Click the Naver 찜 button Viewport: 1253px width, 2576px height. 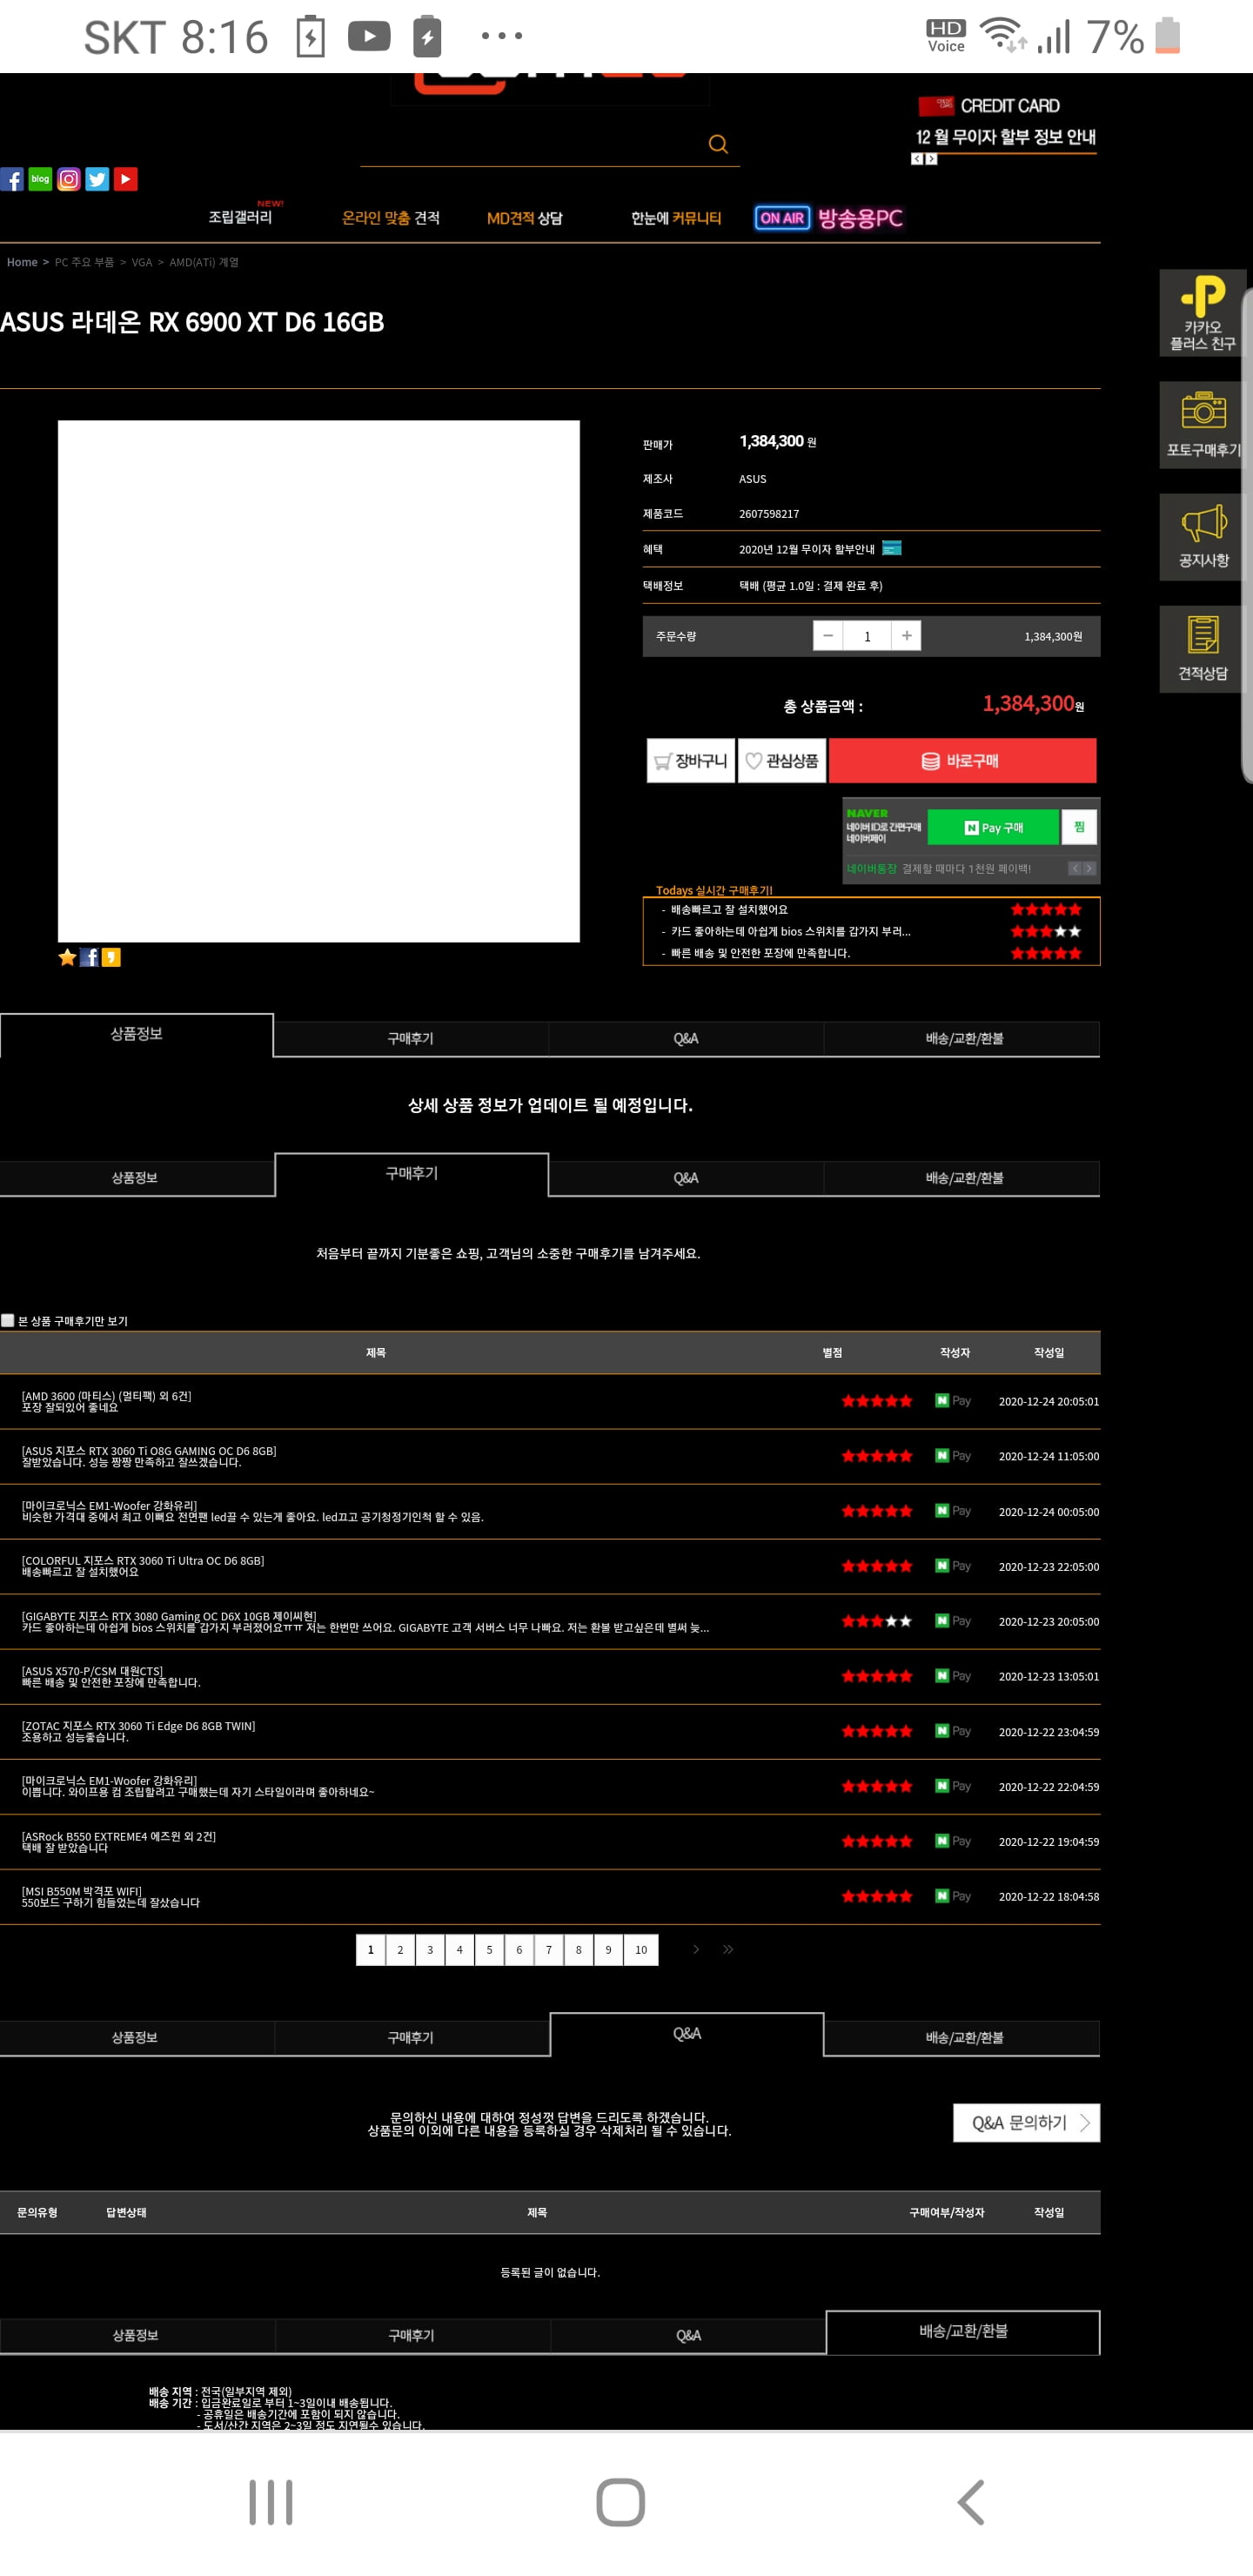(x=1079, y=827)
